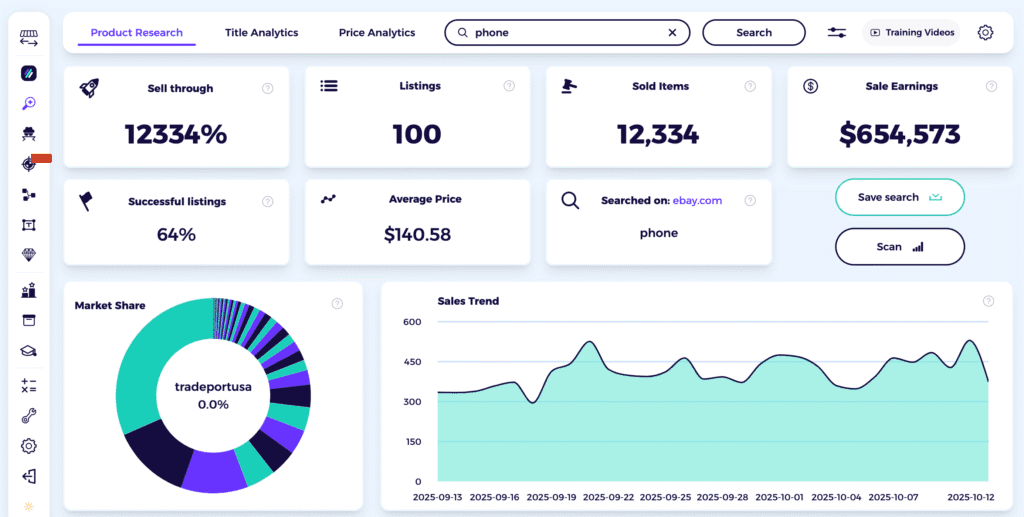Click the Save search button
1024x517 pixels.
[899, 197]
